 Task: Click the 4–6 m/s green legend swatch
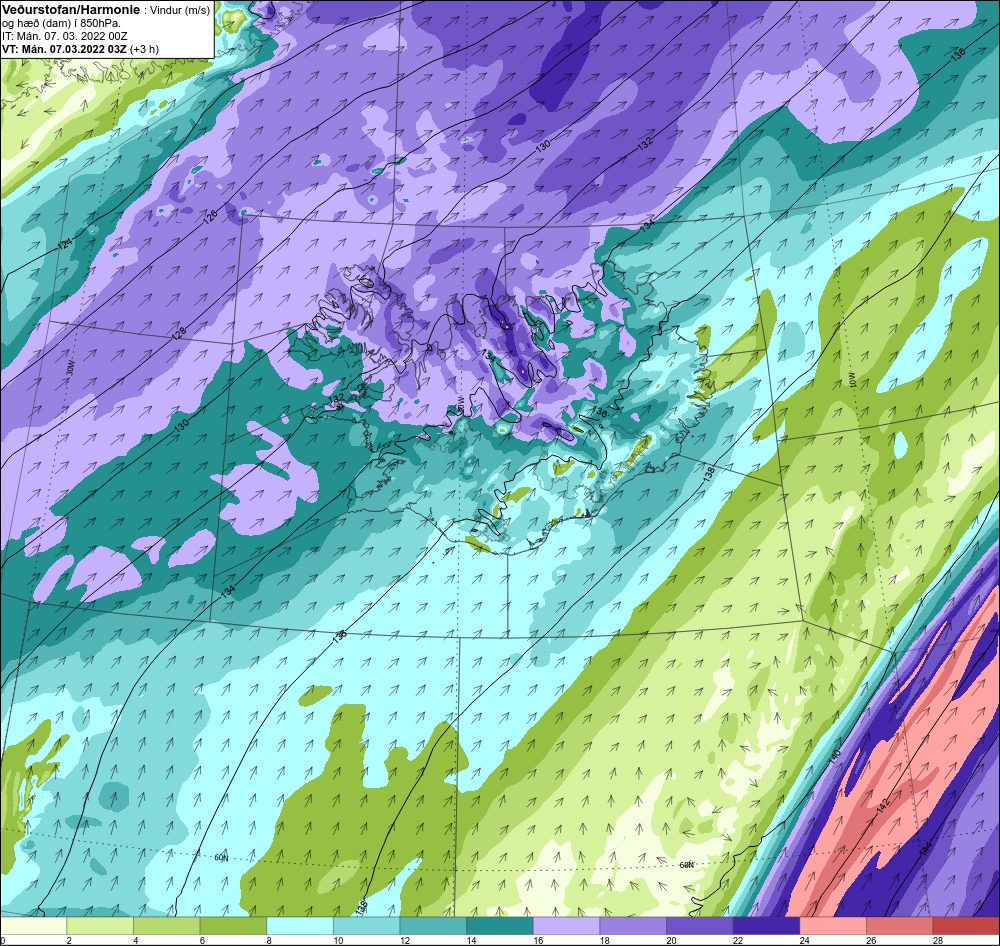(166, 926)
